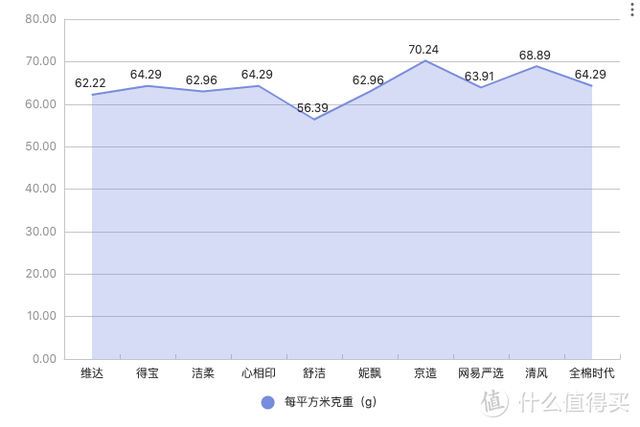640x427 pixels.
Task: Select the 62.22 data label above 维达
Action: pos(91,82)
